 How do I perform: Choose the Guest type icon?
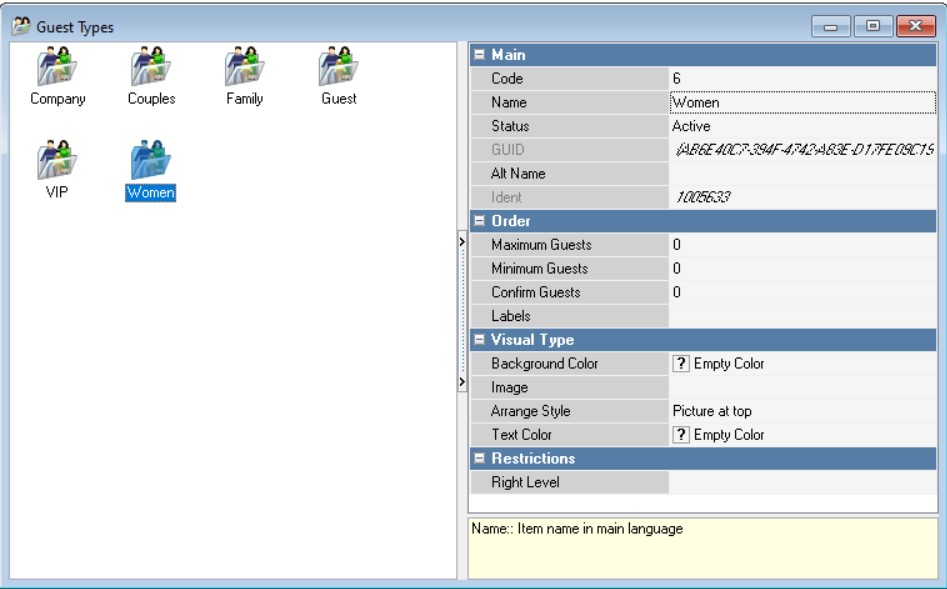pos(338,69)
